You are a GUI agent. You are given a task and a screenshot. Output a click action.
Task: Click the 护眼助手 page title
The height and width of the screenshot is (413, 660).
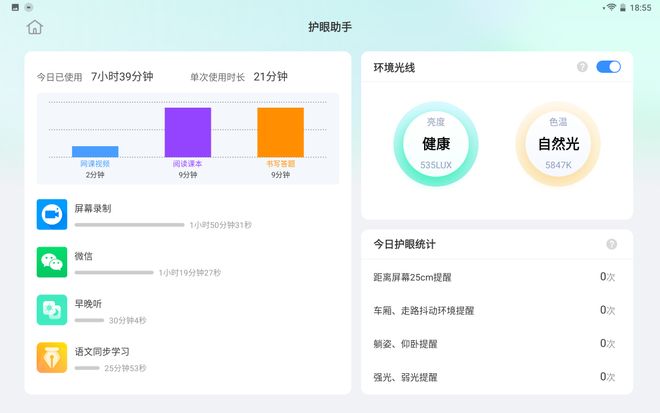tap(330, 27)
